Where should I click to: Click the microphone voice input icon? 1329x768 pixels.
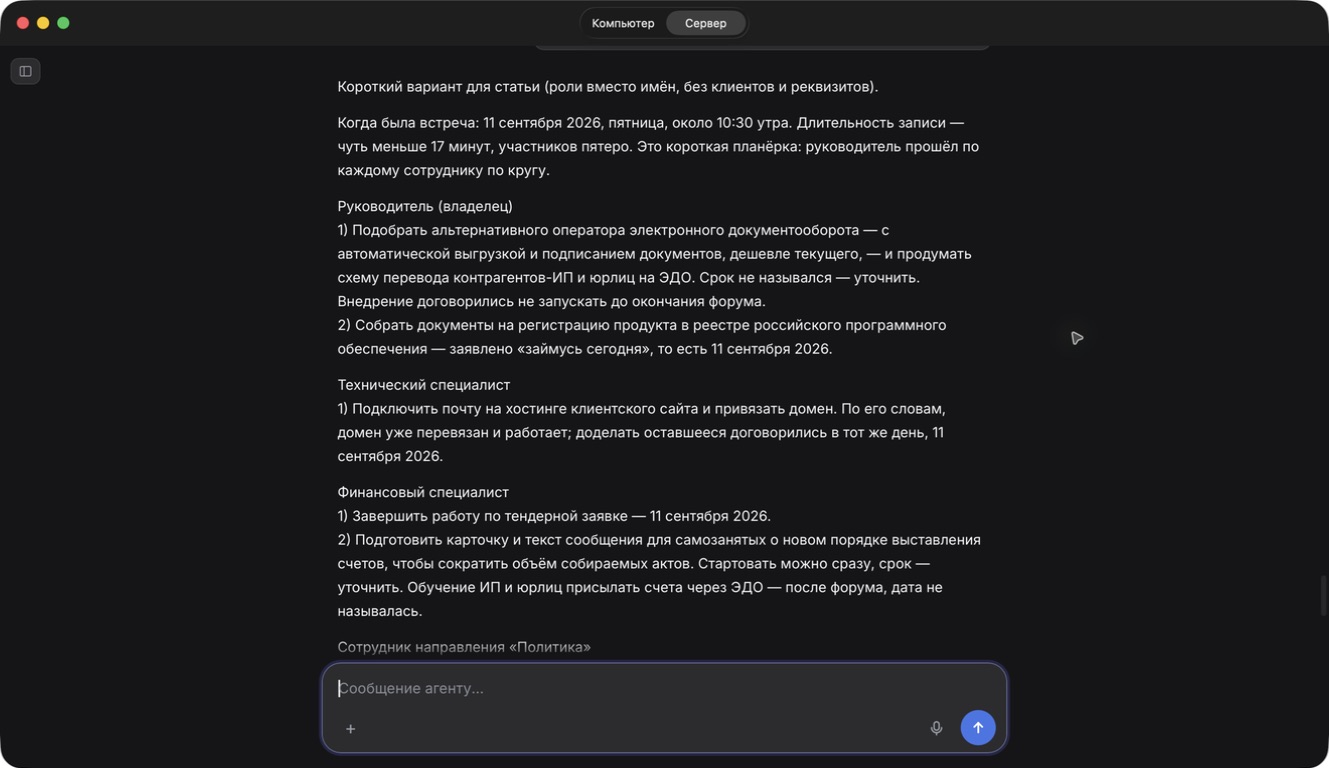pyautogui.click(x=936, y=728)
